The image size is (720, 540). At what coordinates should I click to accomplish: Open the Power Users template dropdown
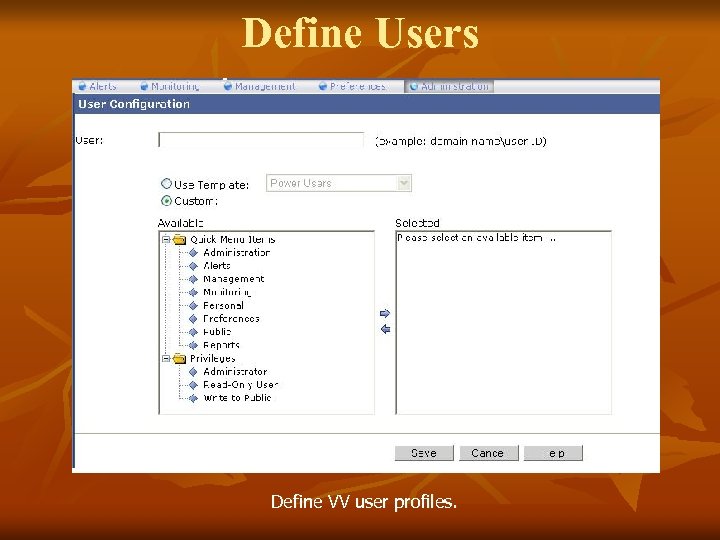pyautogui.click(x=339, y=183)
